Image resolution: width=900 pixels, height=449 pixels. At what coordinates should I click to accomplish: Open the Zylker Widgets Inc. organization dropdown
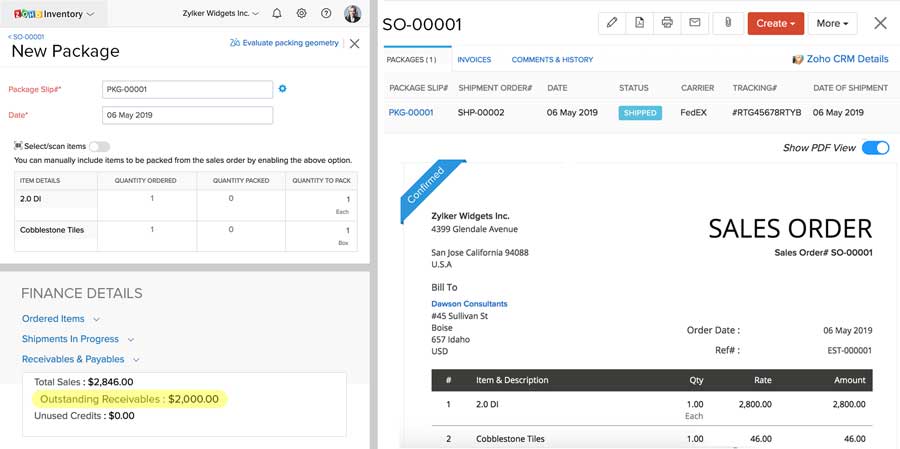[220, 13]
